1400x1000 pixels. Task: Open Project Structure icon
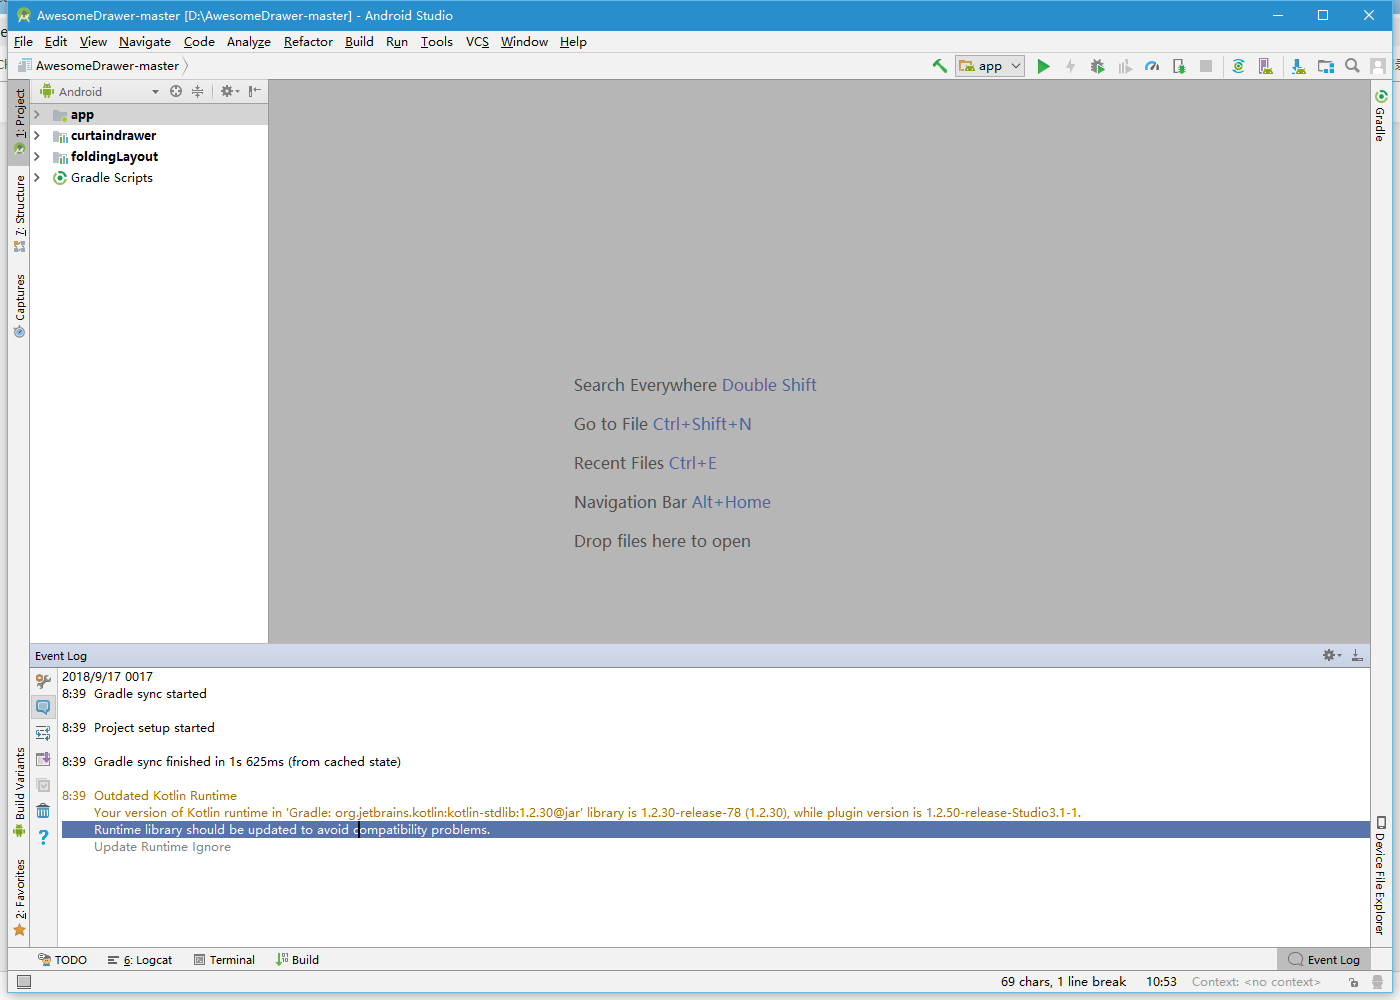(x=1325, y=66)
